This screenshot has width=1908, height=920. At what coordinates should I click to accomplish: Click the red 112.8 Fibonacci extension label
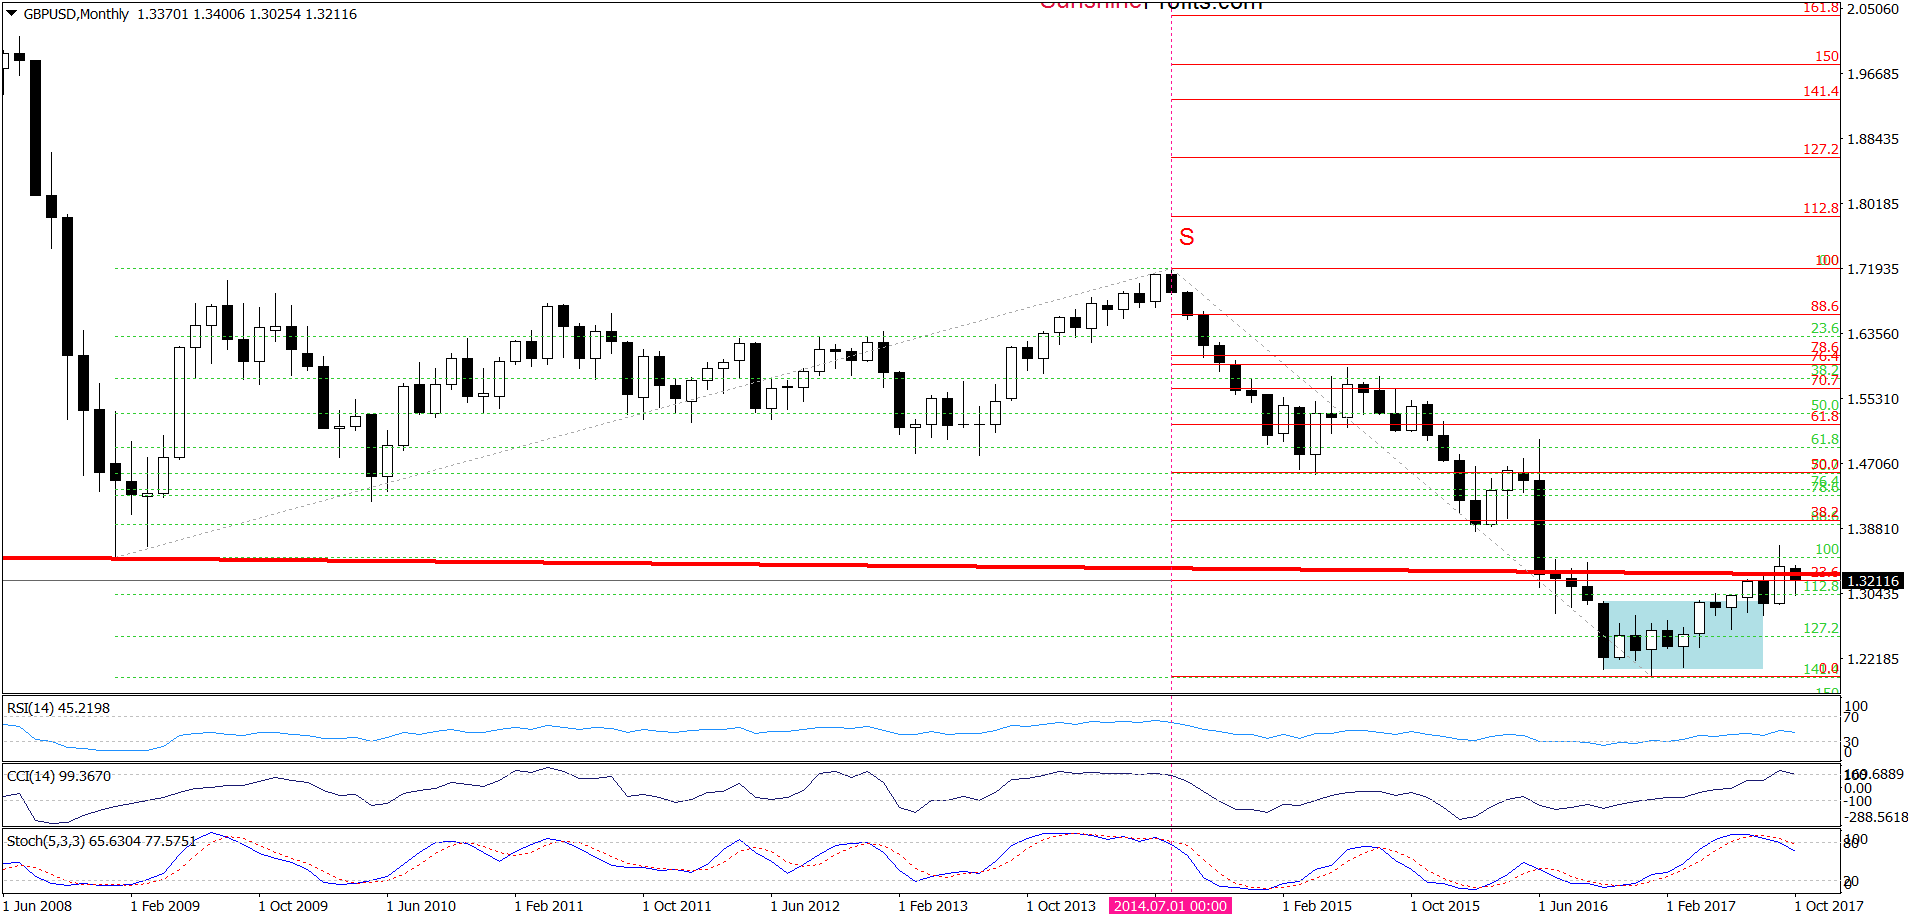(x=1820, y=208)
